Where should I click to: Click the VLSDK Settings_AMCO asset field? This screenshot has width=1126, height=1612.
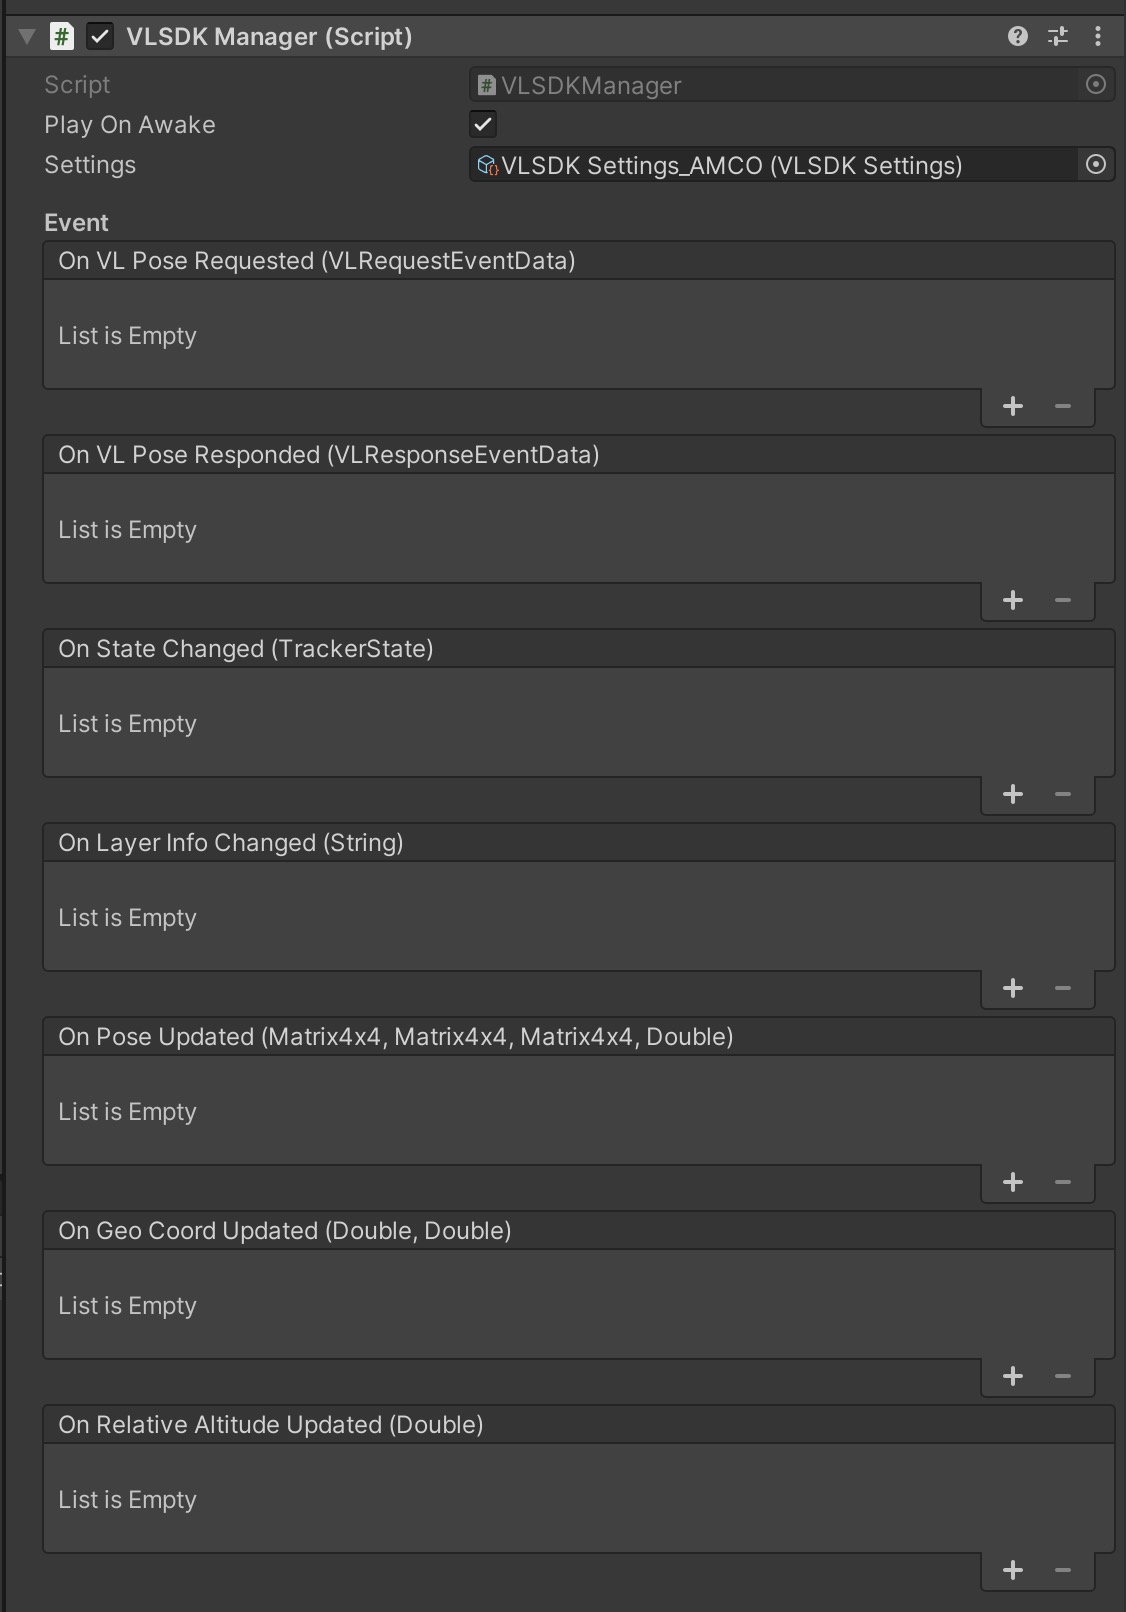(770, 165)
